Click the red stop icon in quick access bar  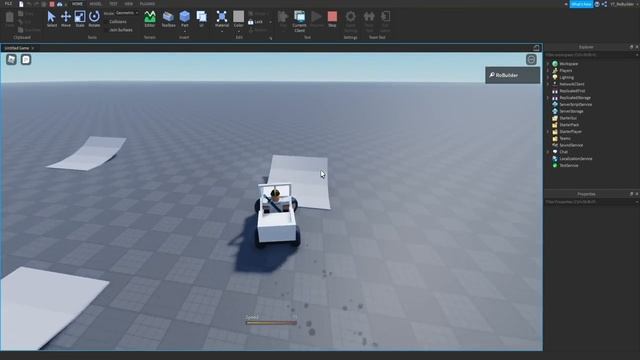click(x=52, y=4)
